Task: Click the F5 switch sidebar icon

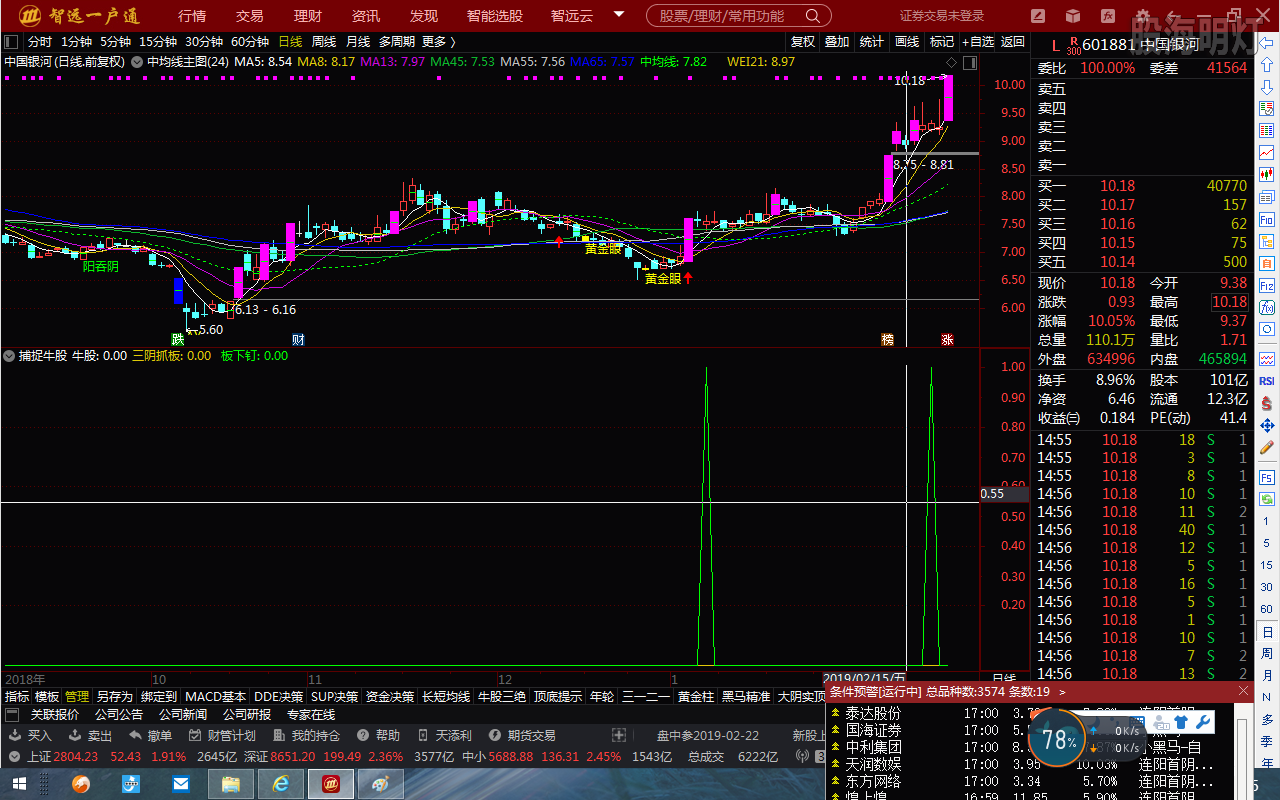Action: 1267,477
